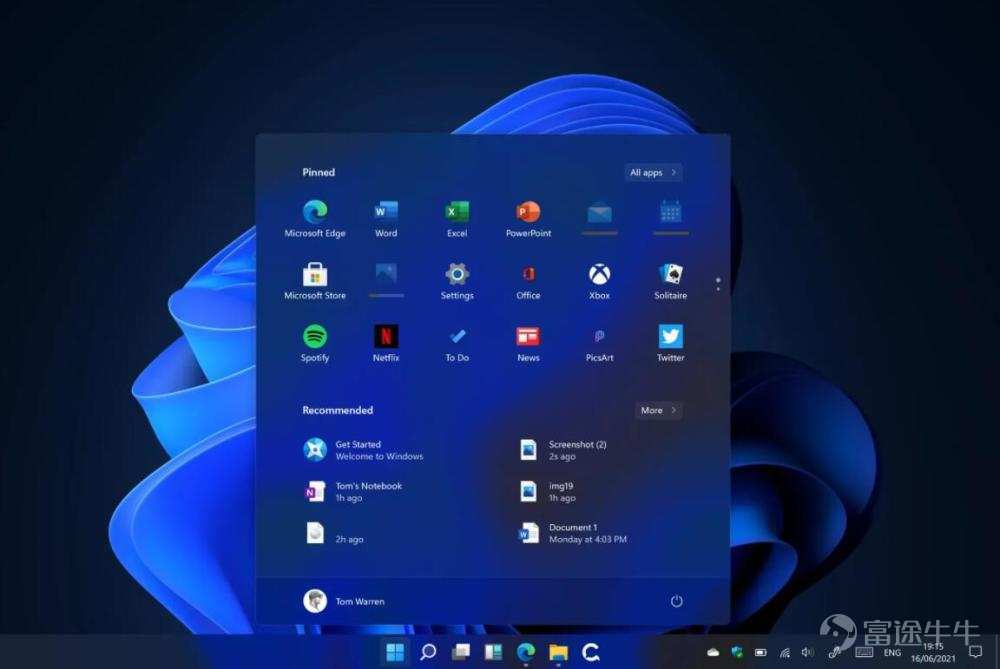Launch Excel from the Start menu

(456, 214)
